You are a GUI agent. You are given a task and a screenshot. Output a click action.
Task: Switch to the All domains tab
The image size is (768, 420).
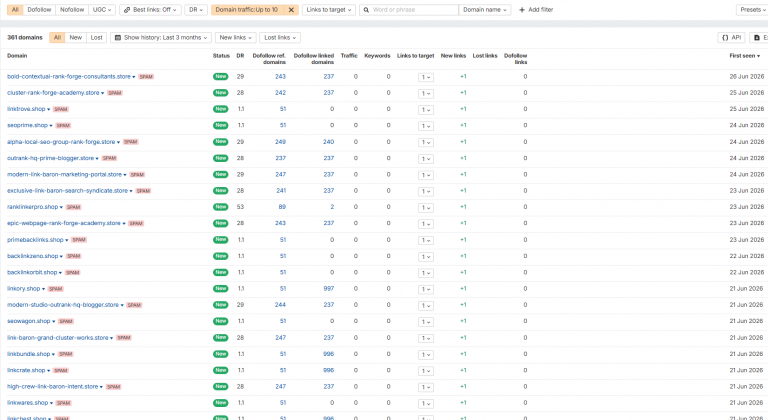[57, 38]
